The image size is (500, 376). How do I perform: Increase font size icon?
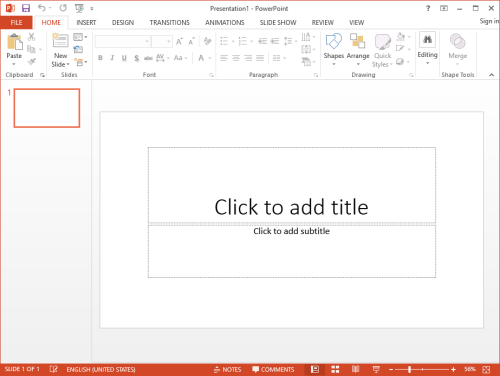point(179,41)
